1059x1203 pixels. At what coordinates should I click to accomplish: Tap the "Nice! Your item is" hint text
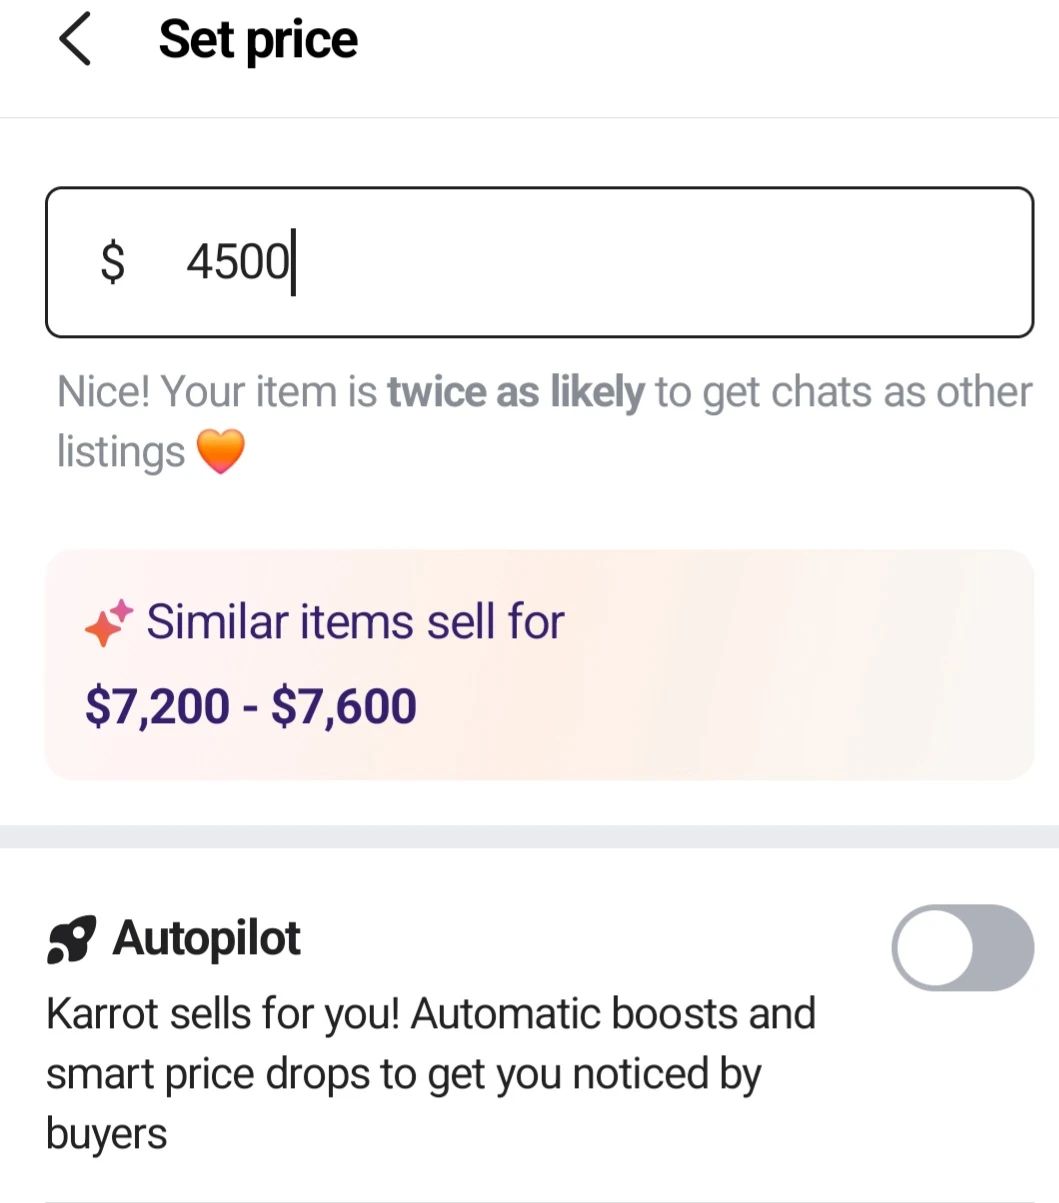tap(217, 392)
